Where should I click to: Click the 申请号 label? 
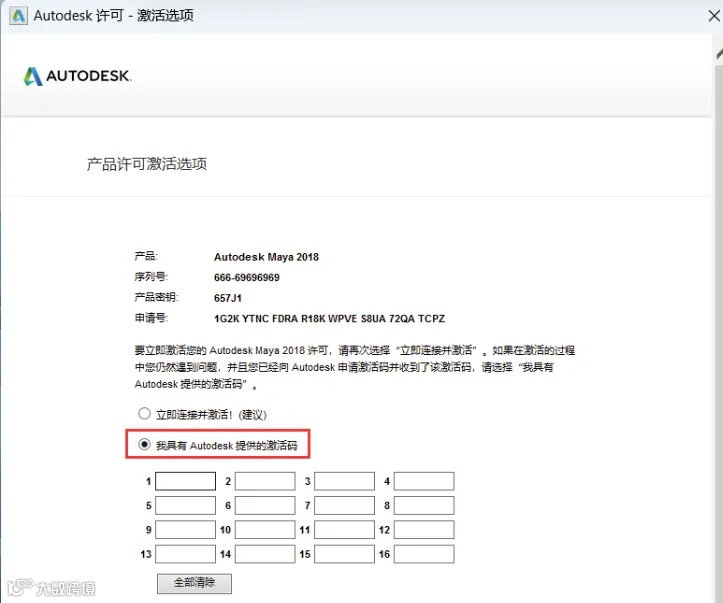151,318
